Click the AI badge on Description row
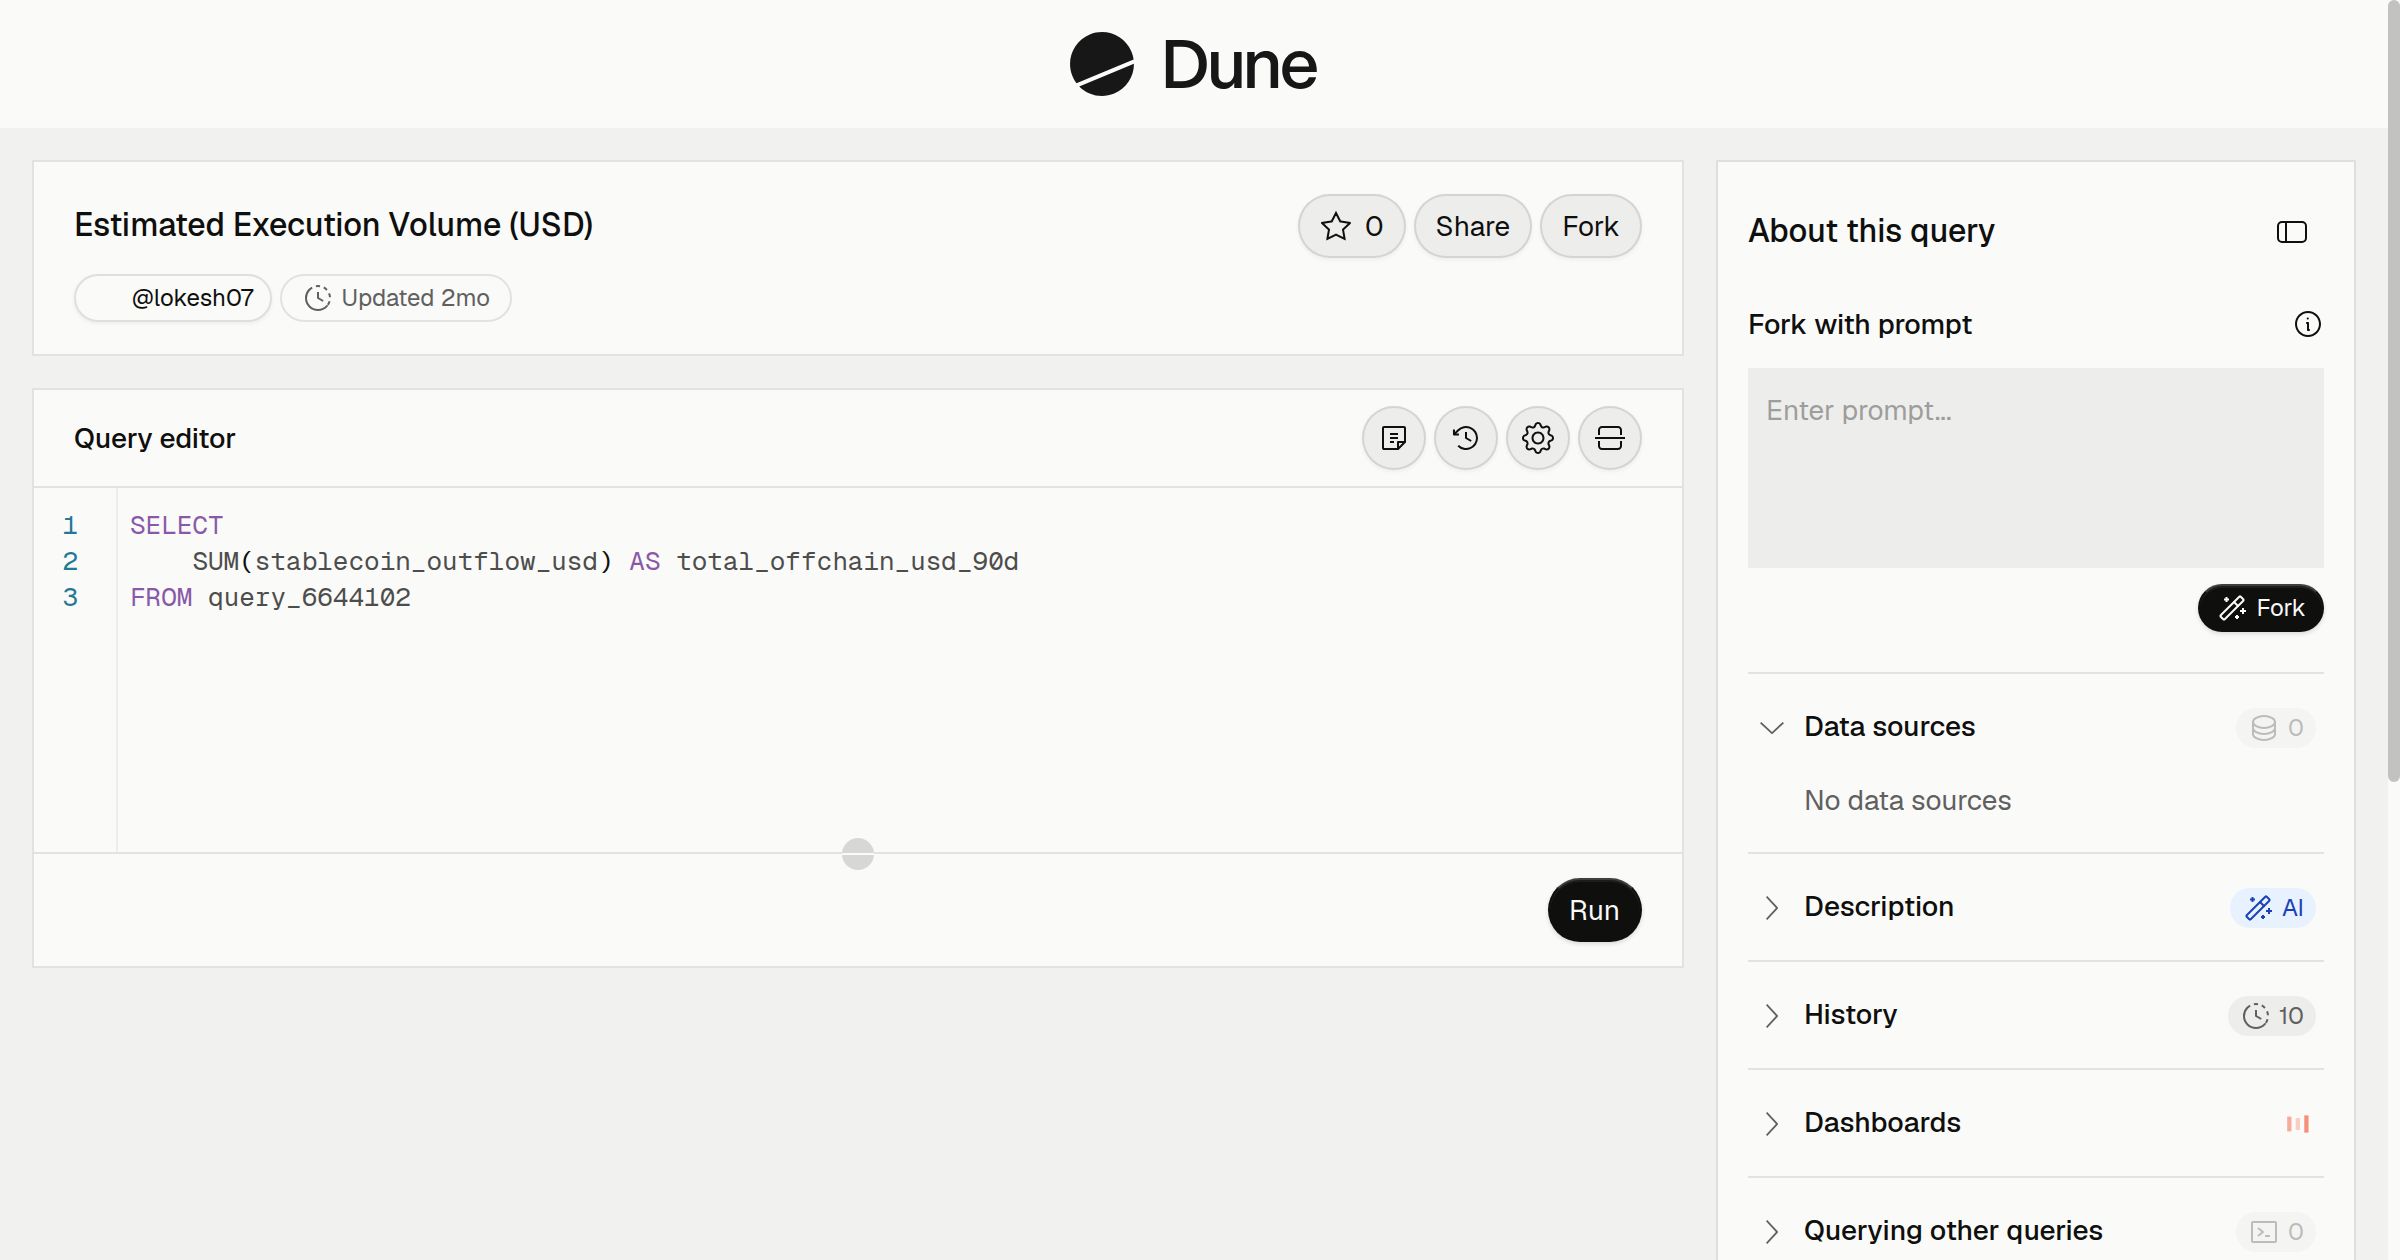This screenshot has height=1260, width=2400. [2273, 908]
